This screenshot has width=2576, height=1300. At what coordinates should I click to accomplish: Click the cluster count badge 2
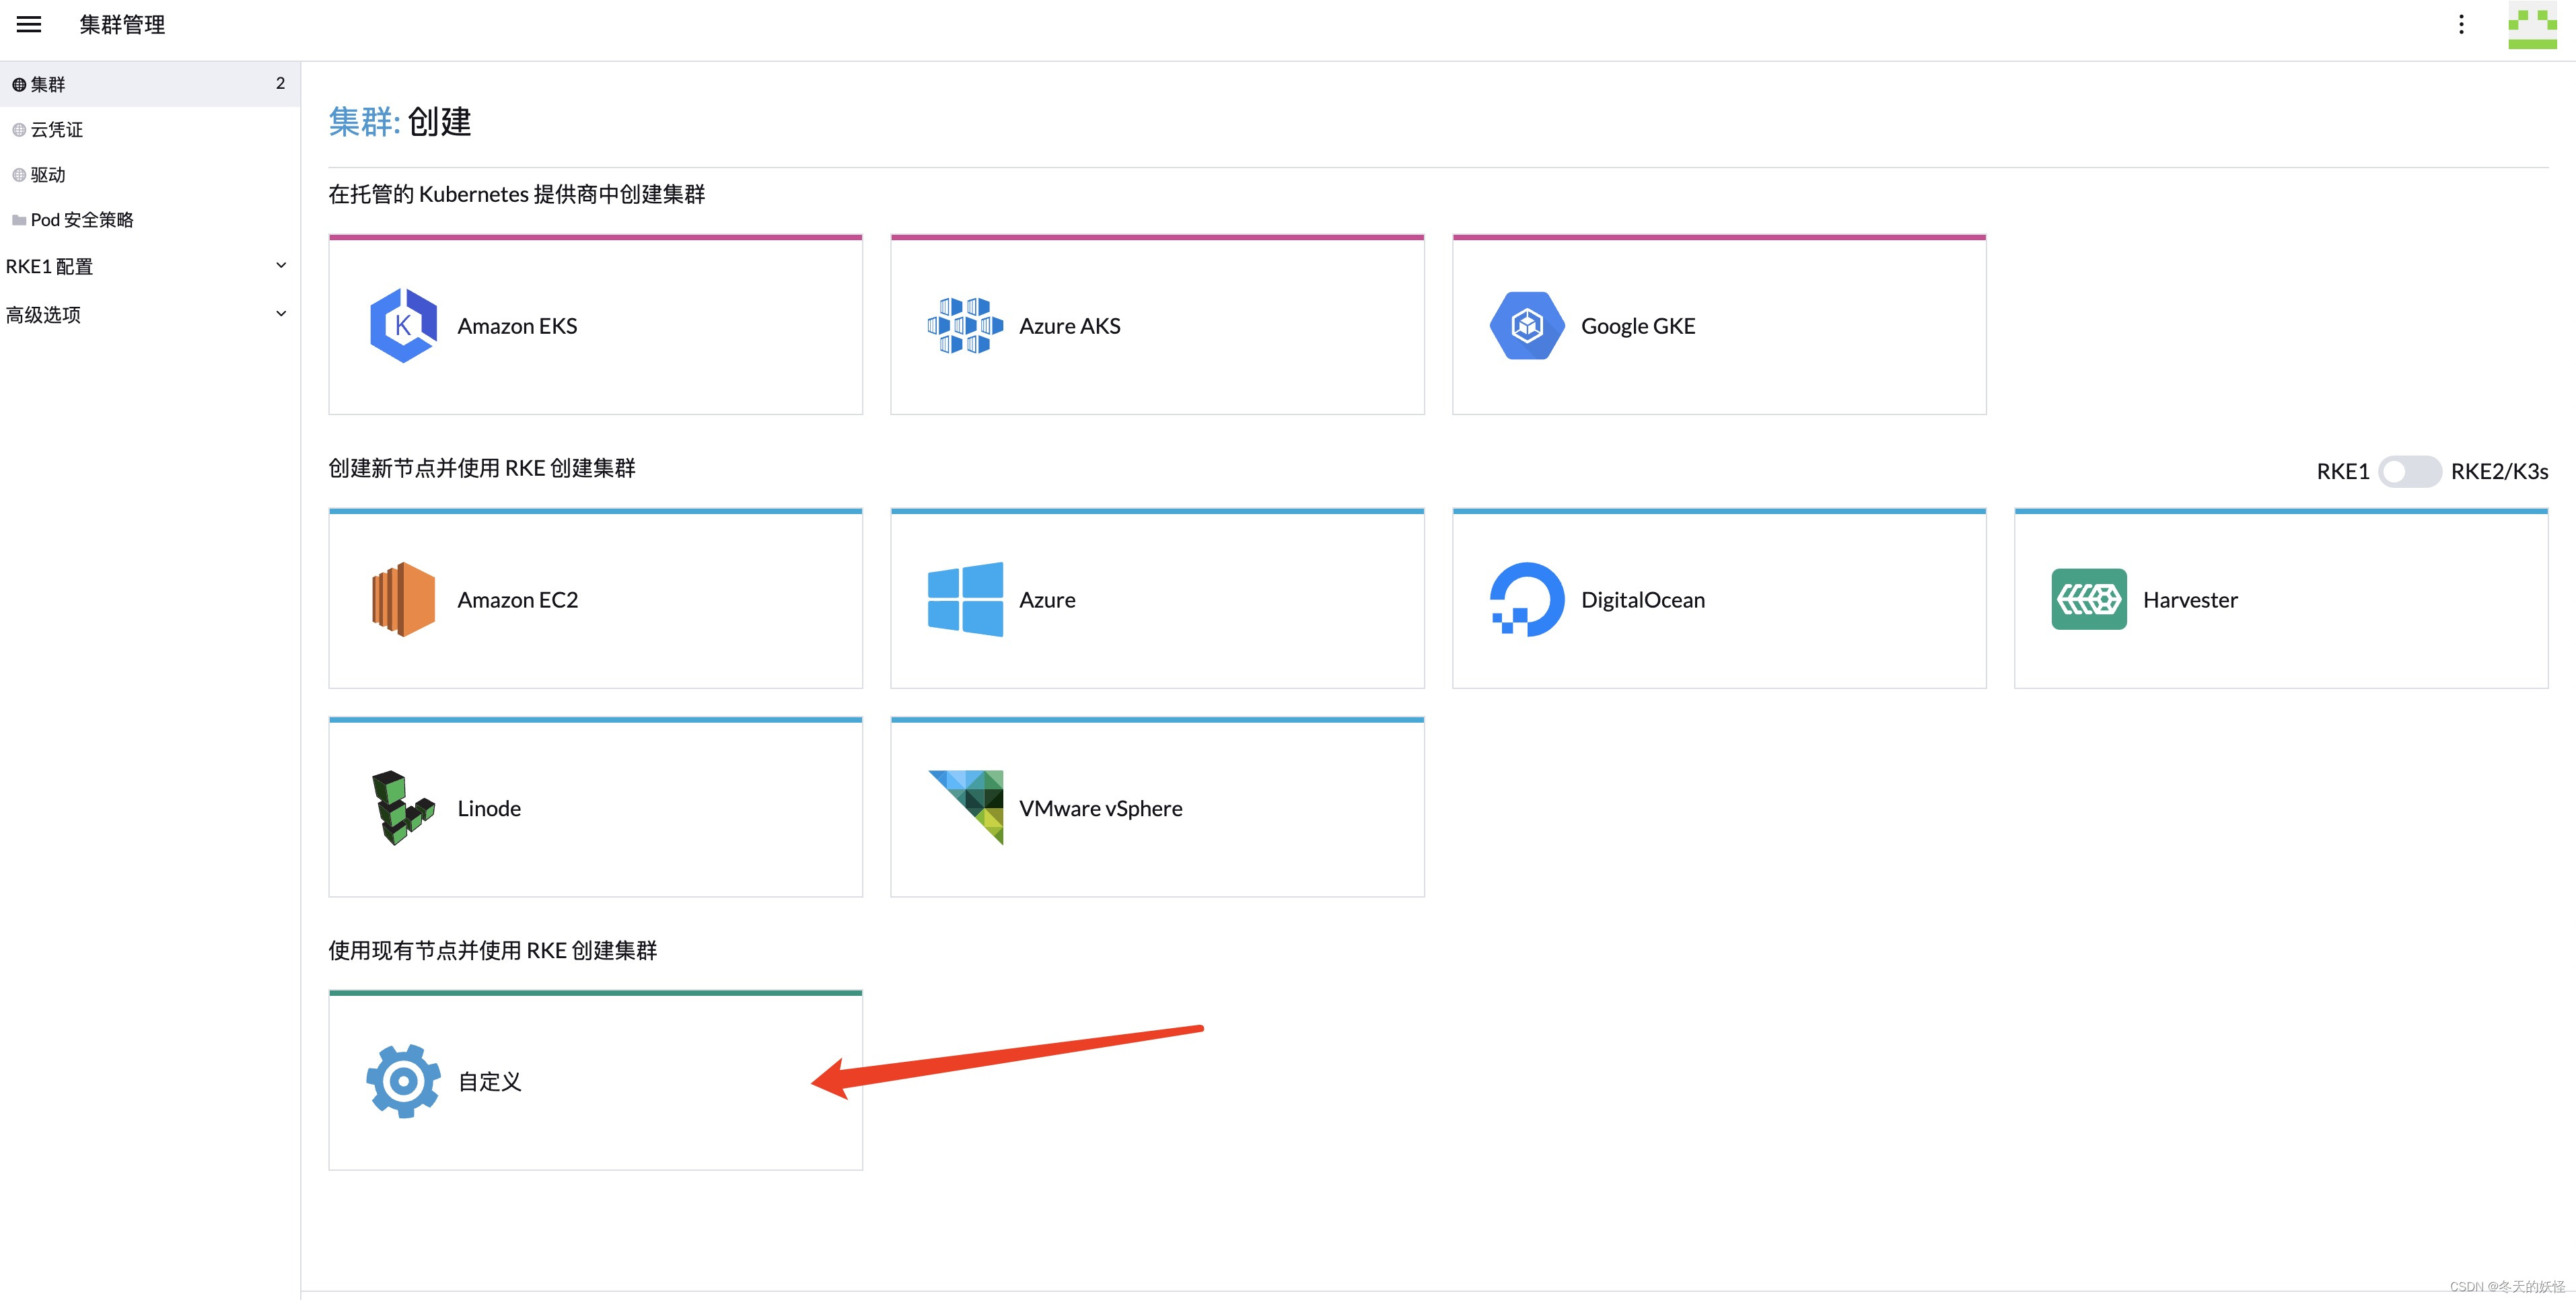pos(280,84)
